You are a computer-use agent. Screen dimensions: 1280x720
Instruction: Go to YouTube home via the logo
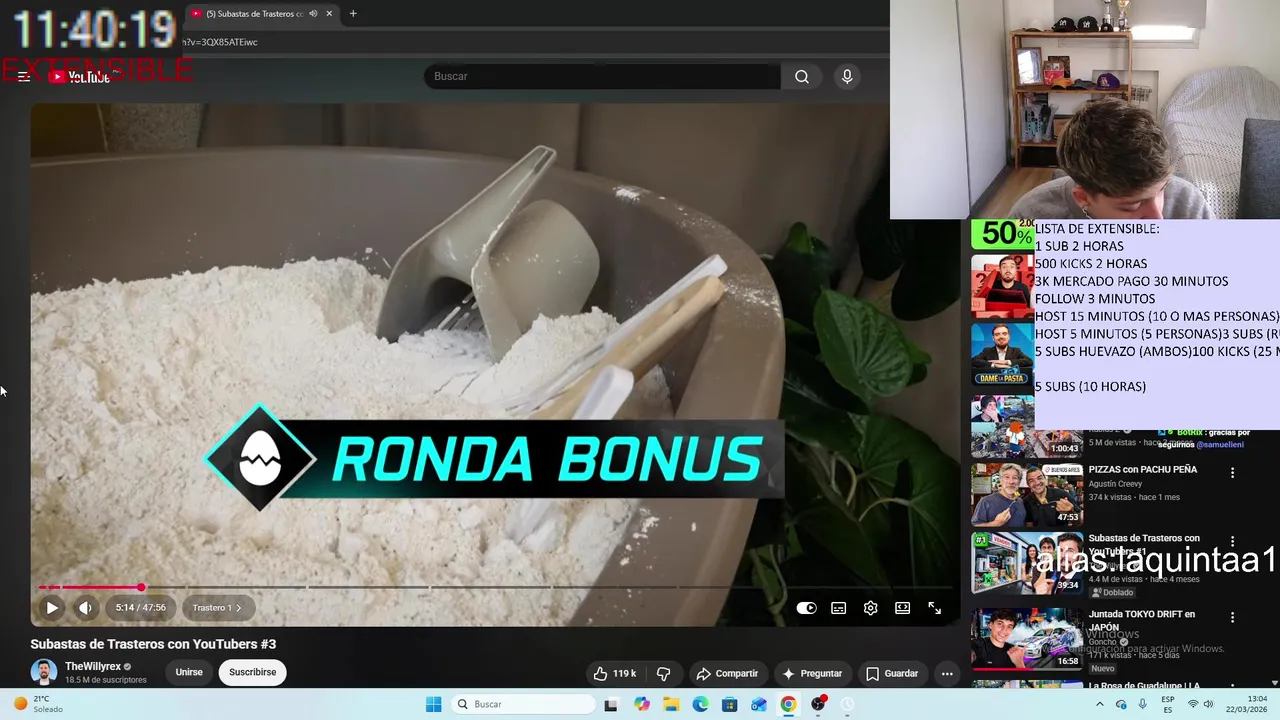click(79, 77)
